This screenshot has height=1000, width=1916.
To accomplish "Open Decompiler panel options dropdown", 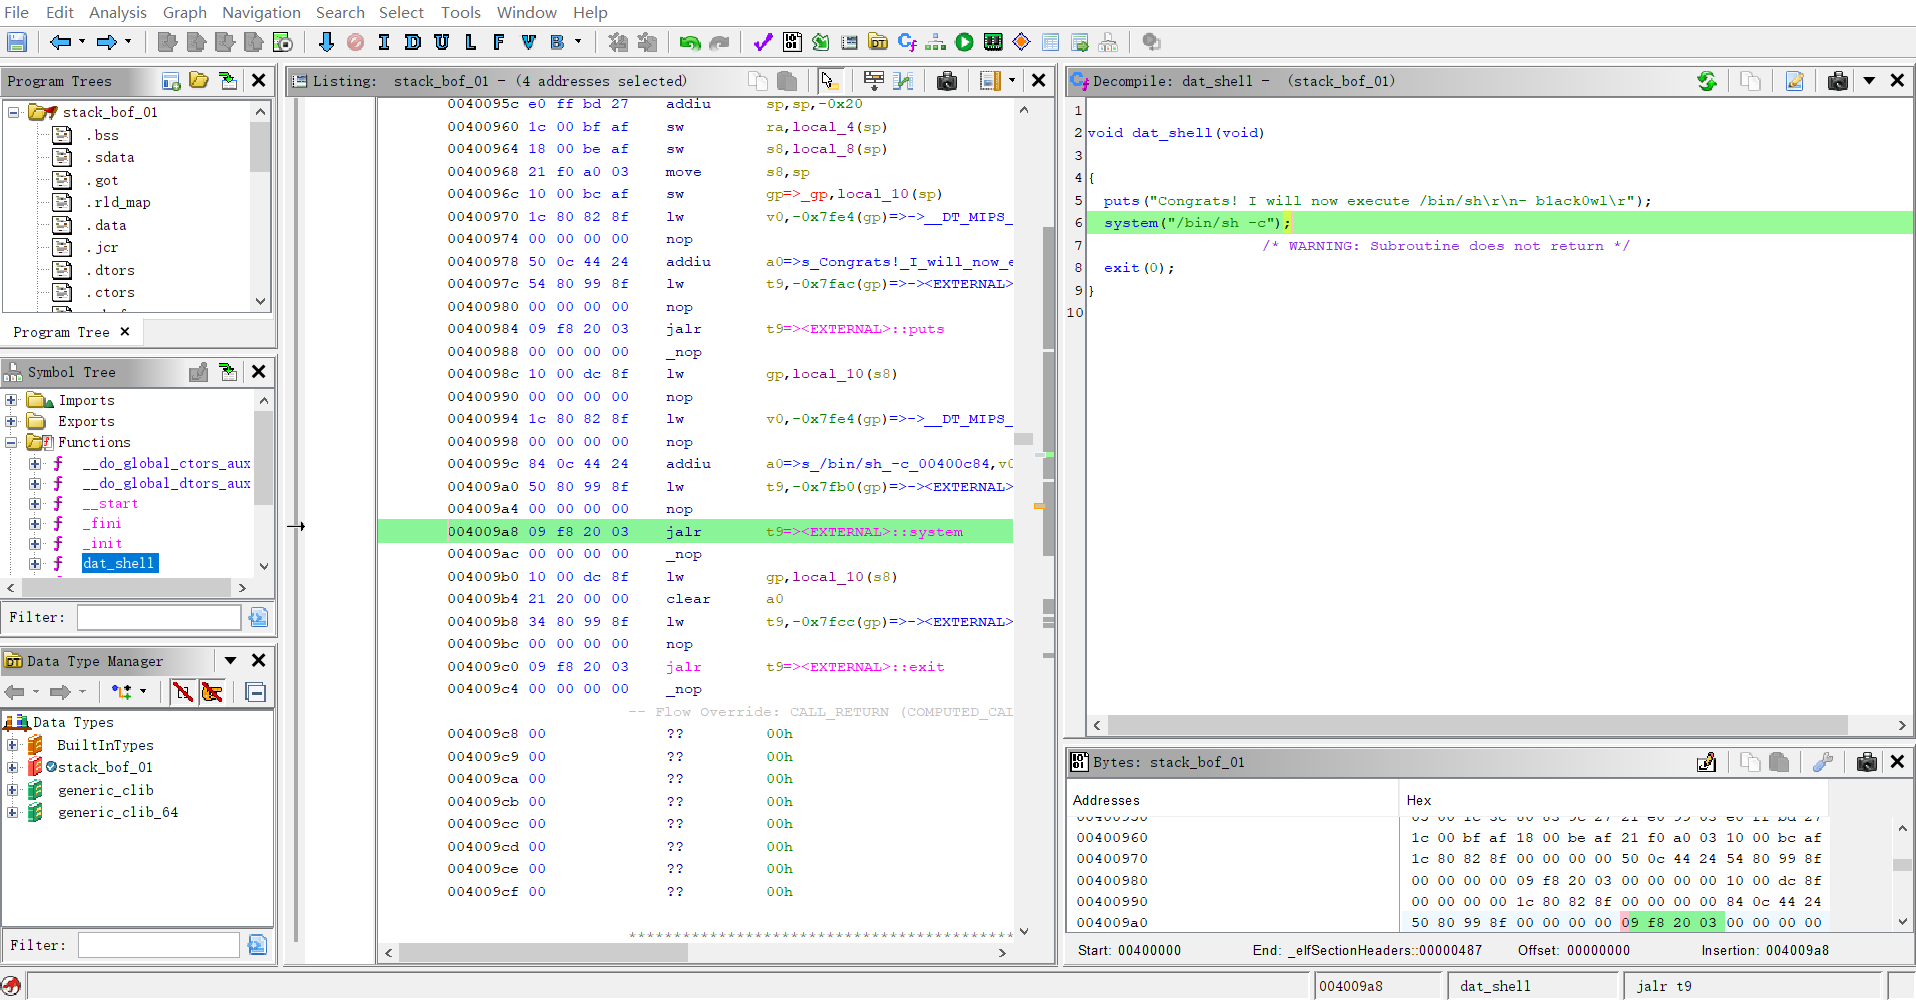I will 1869,81.
